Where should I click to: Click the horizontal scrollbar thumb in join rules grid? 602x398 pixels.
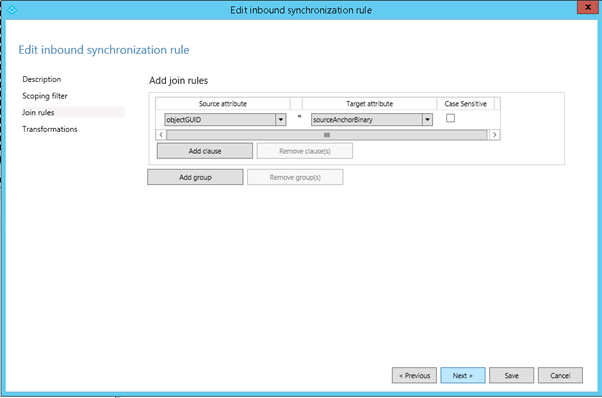(x=327, y=135)
